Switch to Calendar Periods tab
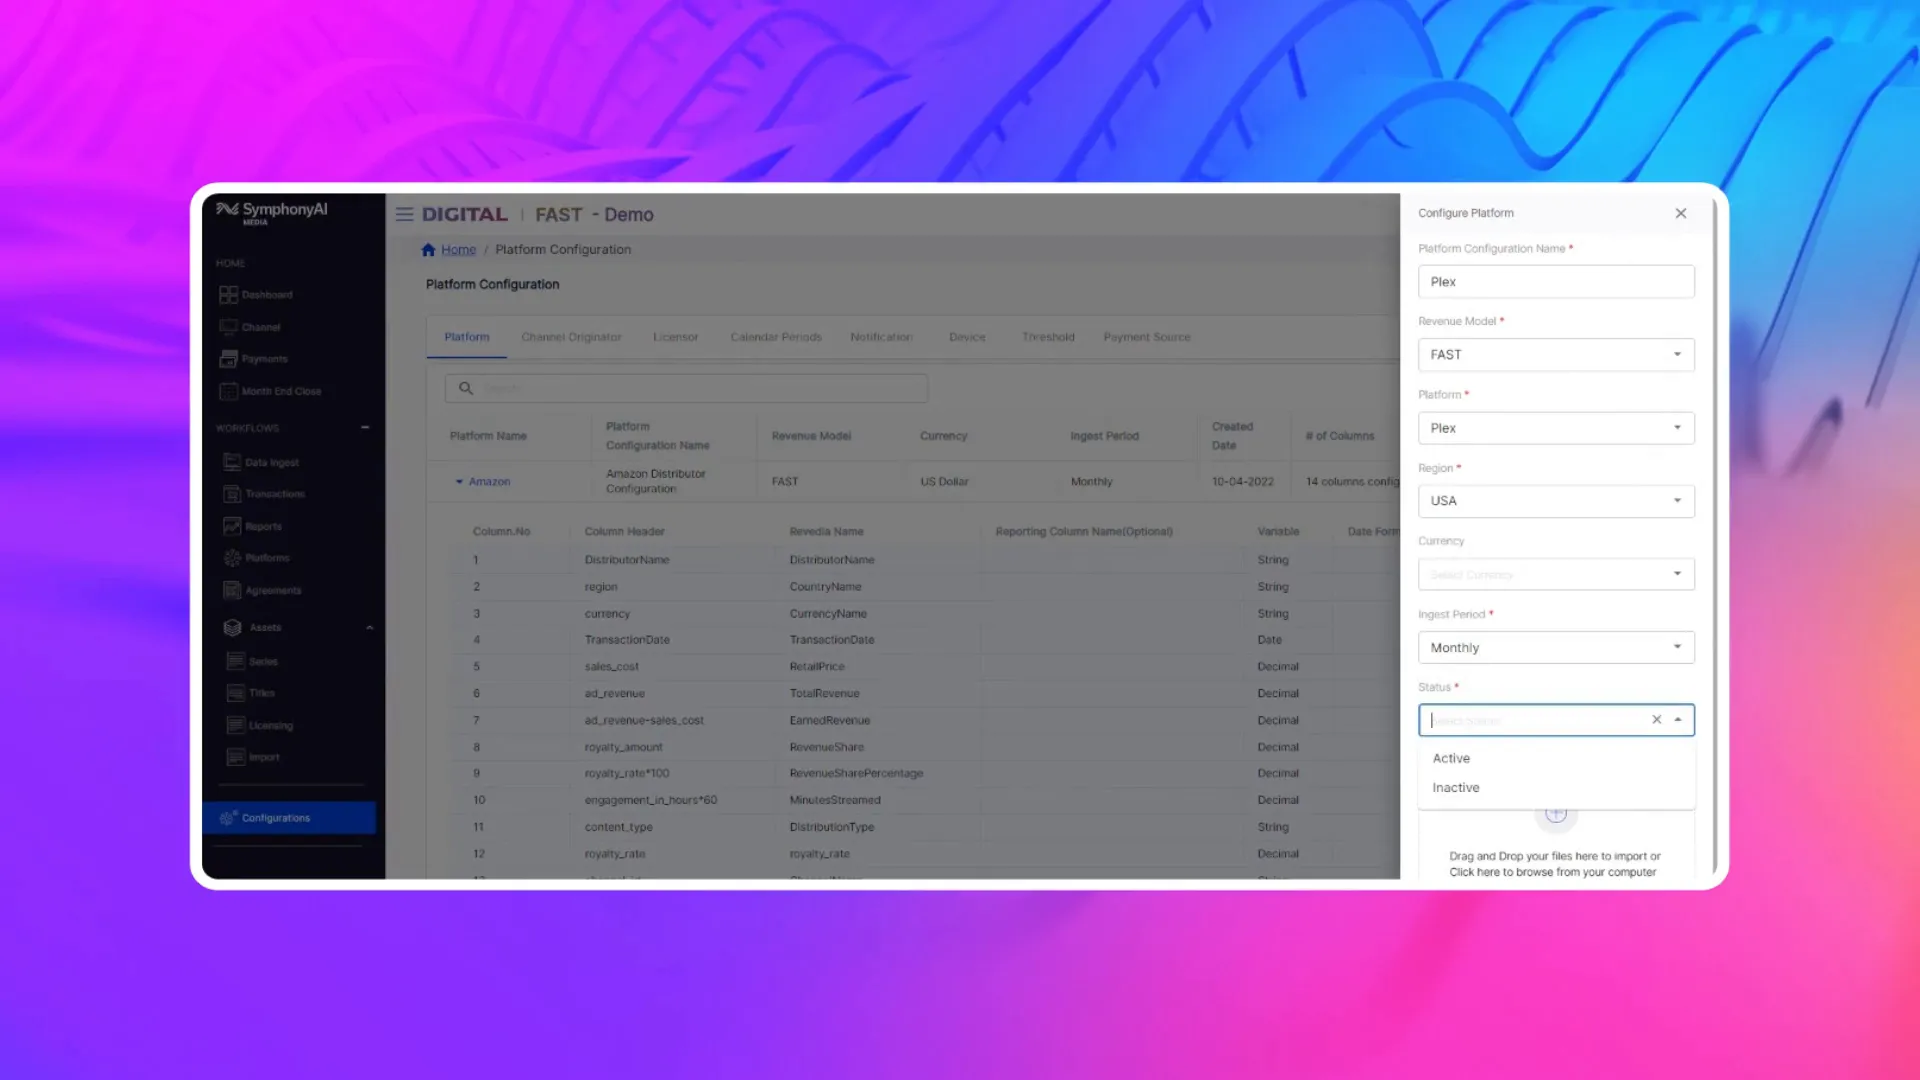This screenshot has height=1080, width=1920. click(776, 337)
